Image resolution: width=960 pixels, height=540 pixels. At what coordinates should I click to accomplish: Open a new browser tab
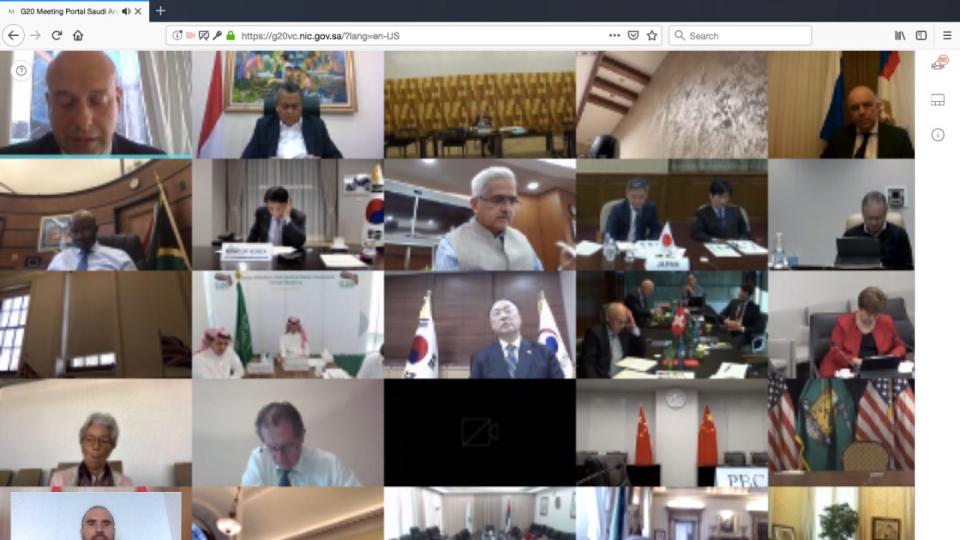coord(160,10)
